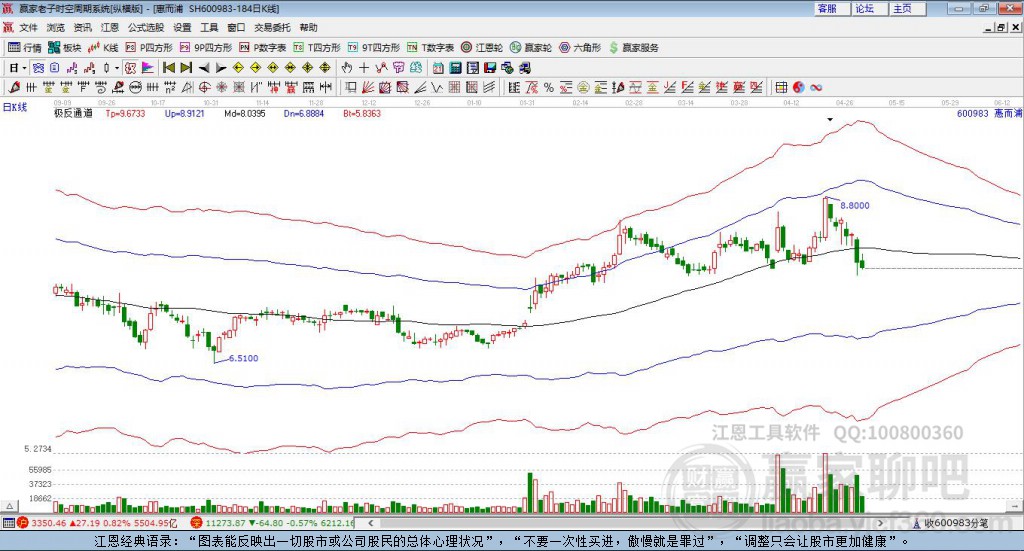Select the red circle target tool
The image size is (1024, 551).
pos(204,87)
